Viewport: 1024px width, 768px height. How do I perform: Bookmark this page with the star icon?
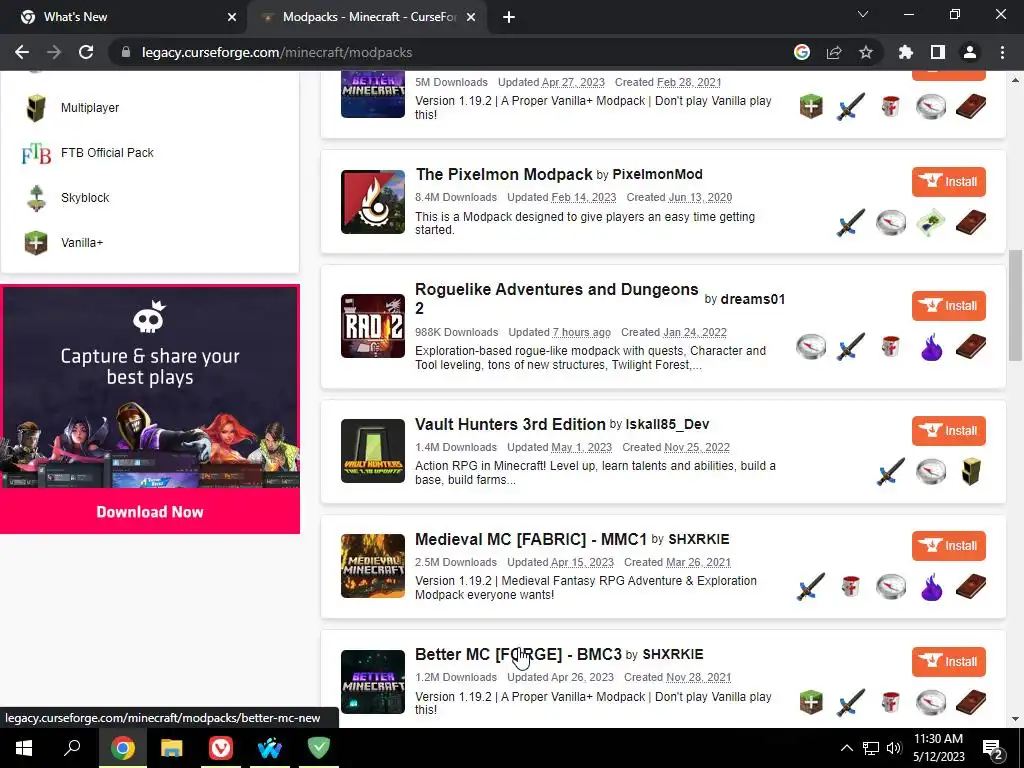pyautogui.click(x=865, y=52)
